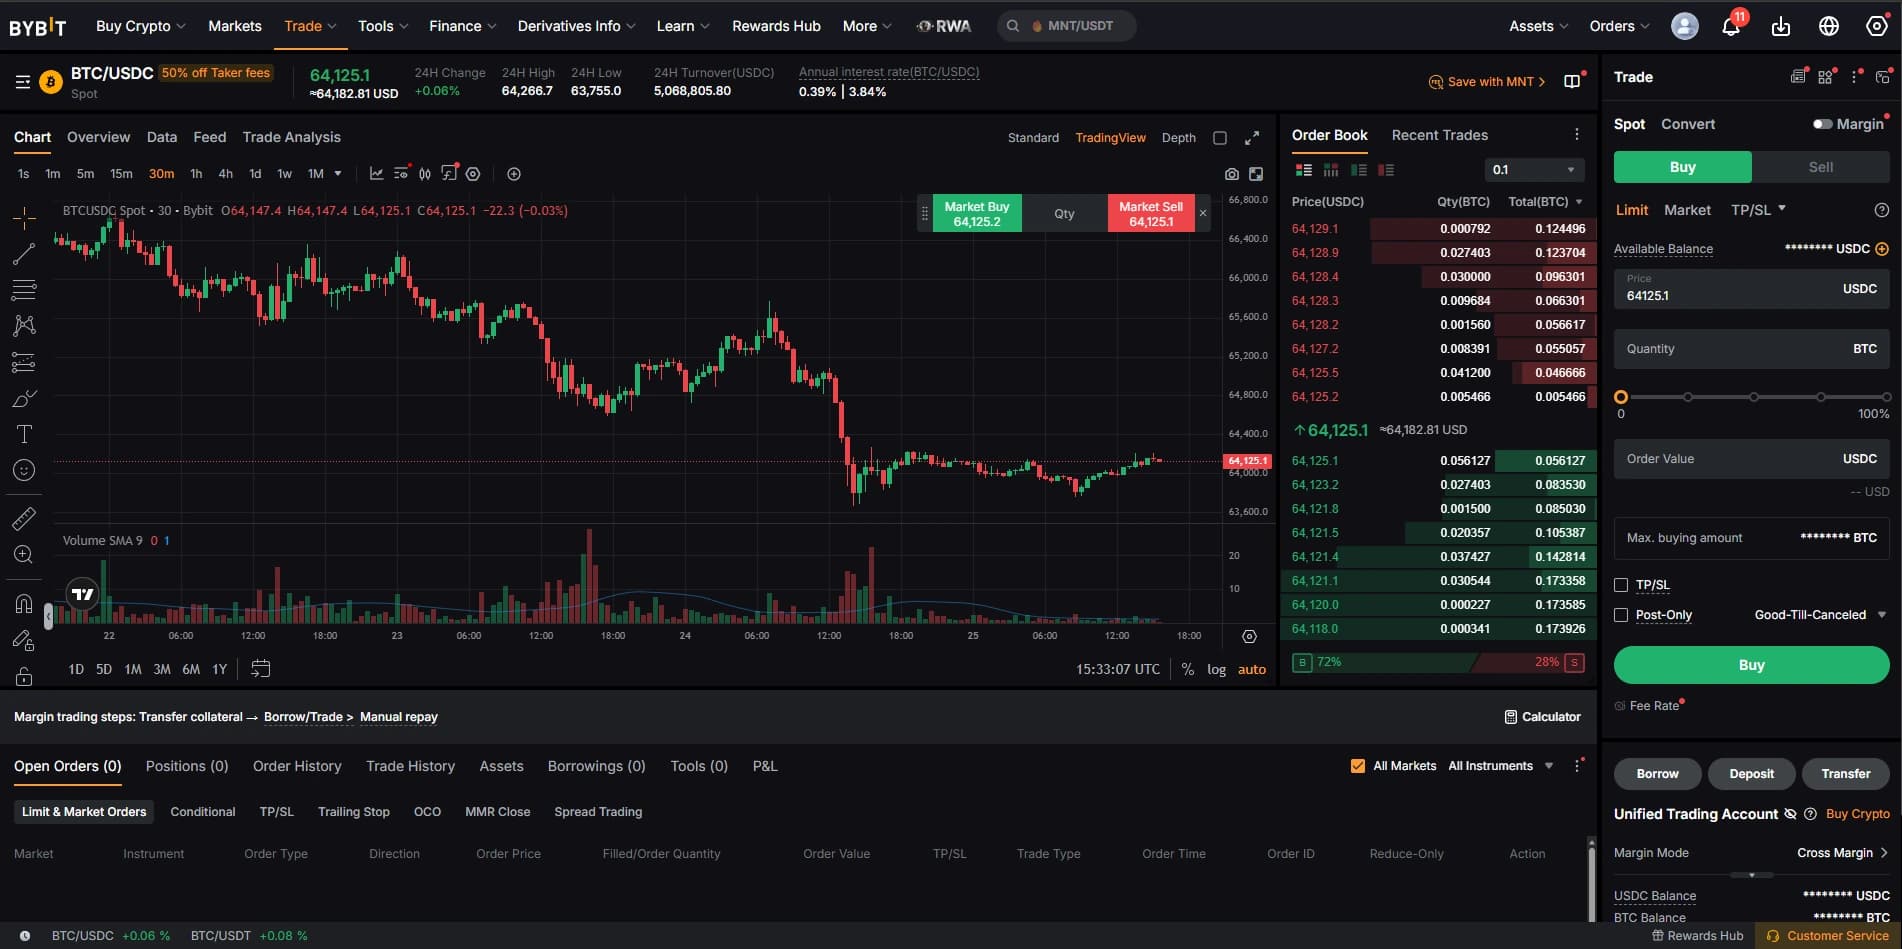Switch to the Recent Trades tab
Screen dimensions: 1902x949
(1439, 135)
